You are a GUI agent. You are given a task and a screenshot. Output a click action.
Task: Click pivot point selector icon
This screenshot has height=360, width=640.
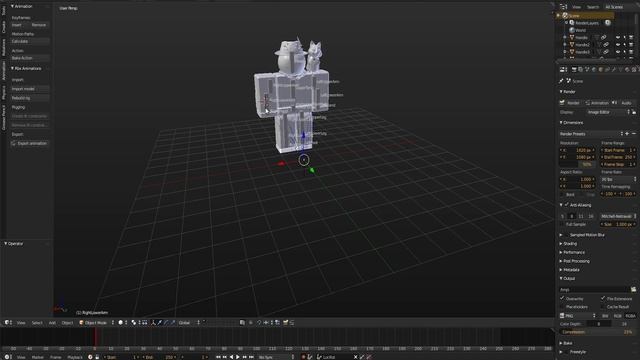click(x=134, y=322)
